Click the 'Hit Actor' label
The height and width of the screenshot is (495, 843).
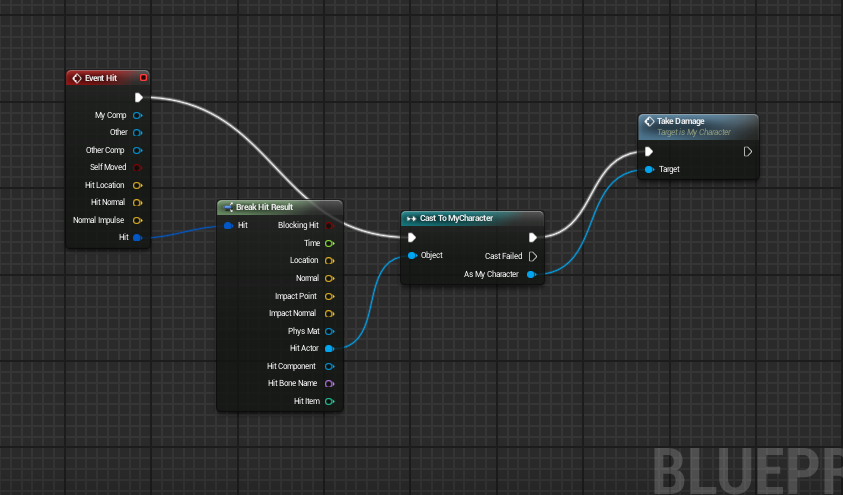[304, 348]
